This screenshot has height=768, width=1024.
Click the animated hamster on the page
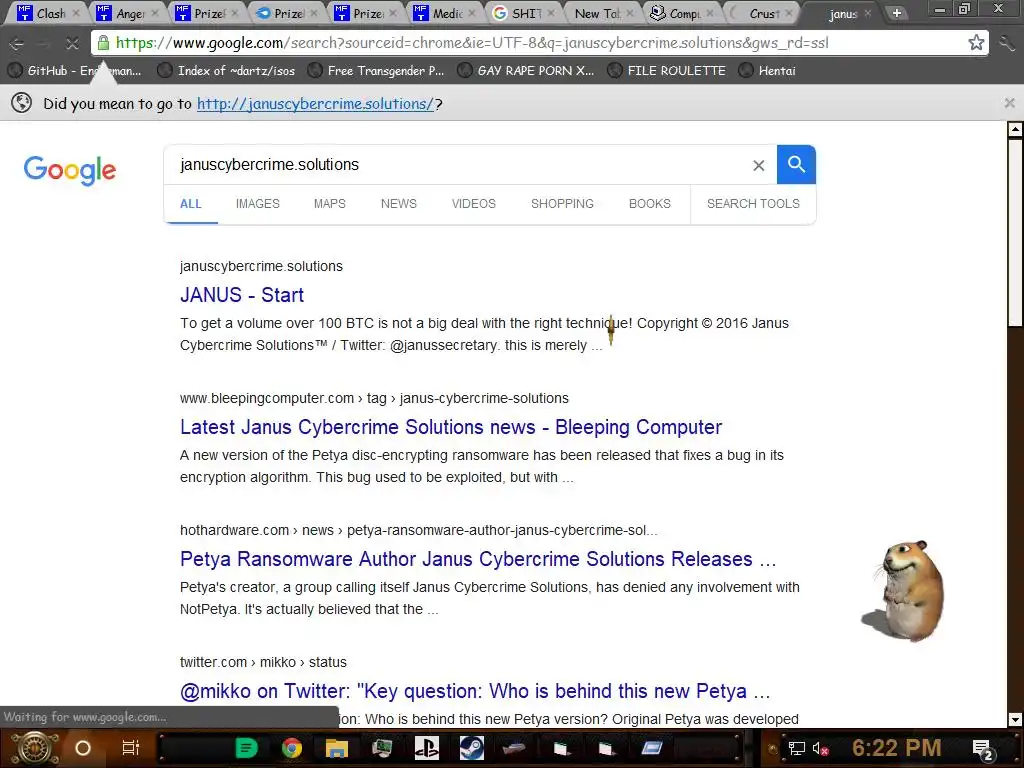904,591
